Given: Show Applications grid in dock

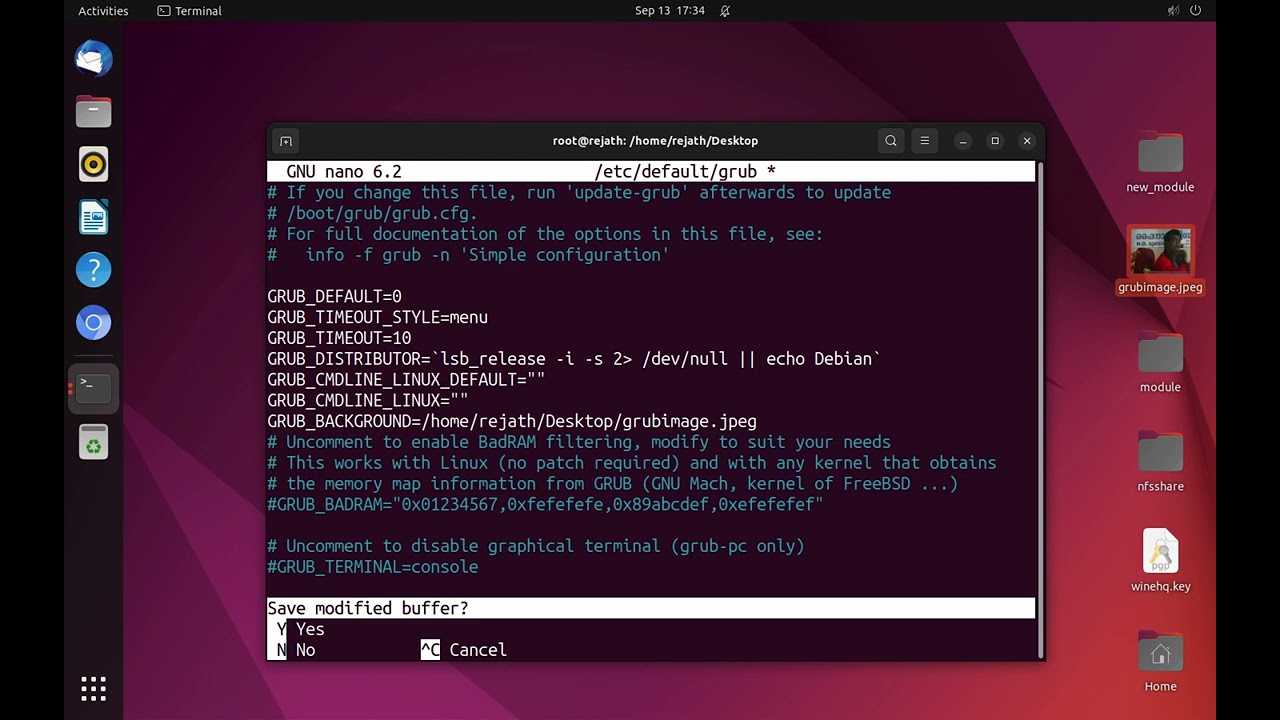Looking at the screenshot, I should coord(93,688).
